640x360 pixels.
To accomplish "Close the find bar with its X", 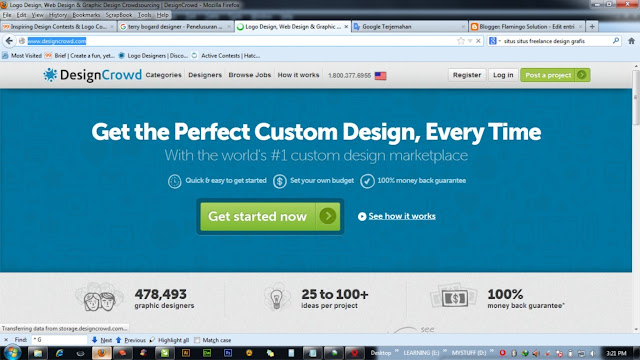I will tap(6, 340).
